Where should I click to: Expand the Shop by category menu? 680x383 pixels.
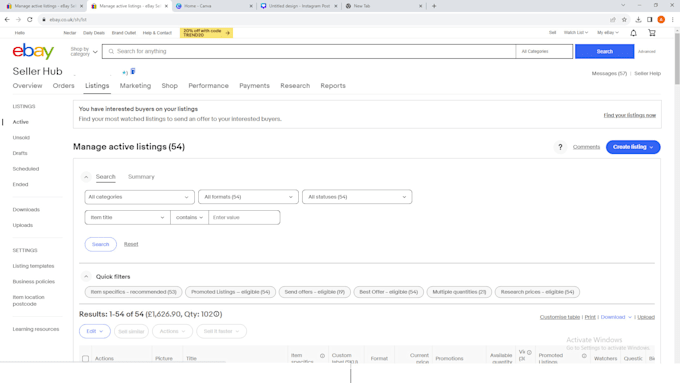point(84,52)
